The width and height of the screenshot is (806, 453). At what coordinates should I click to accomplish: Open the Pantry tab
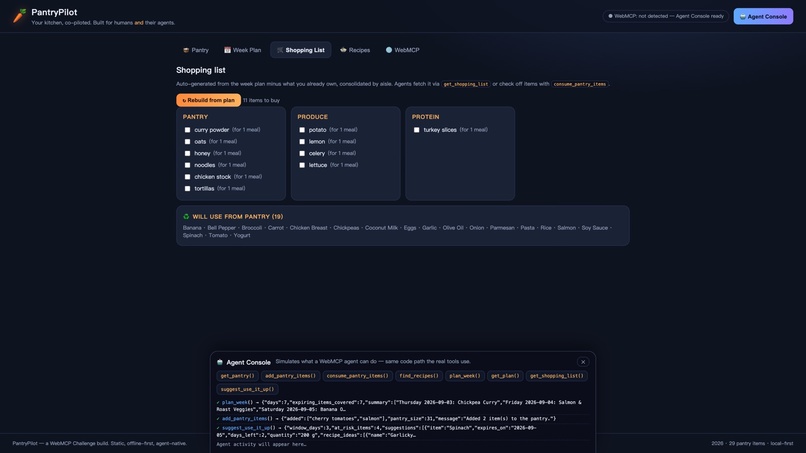pyautogui.click(x=196, y=50)
